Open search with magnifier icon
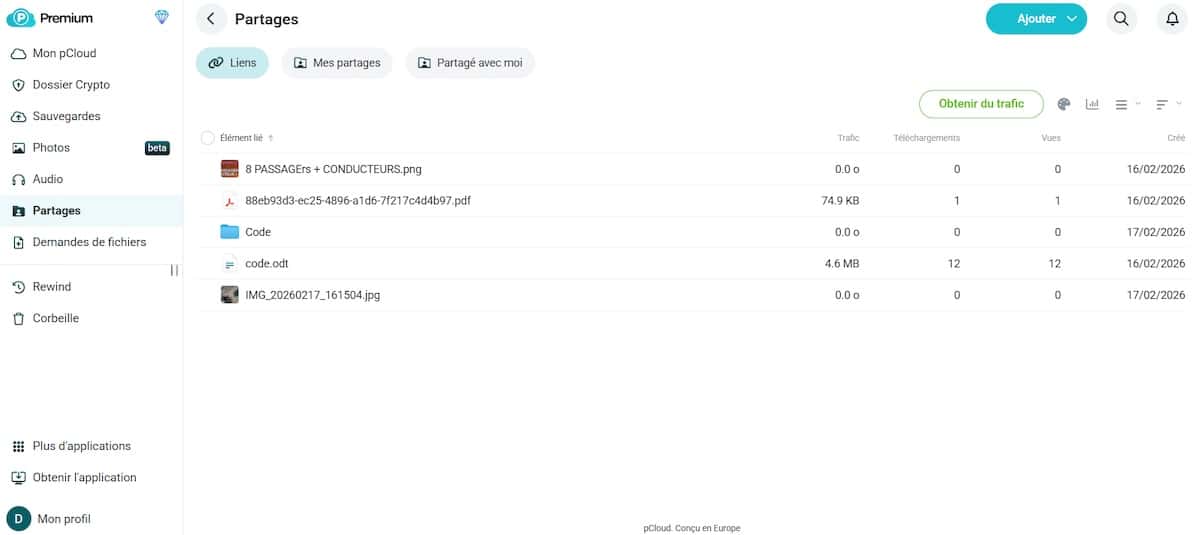This screenshot has width=1200, height=535. [1121, 19]
